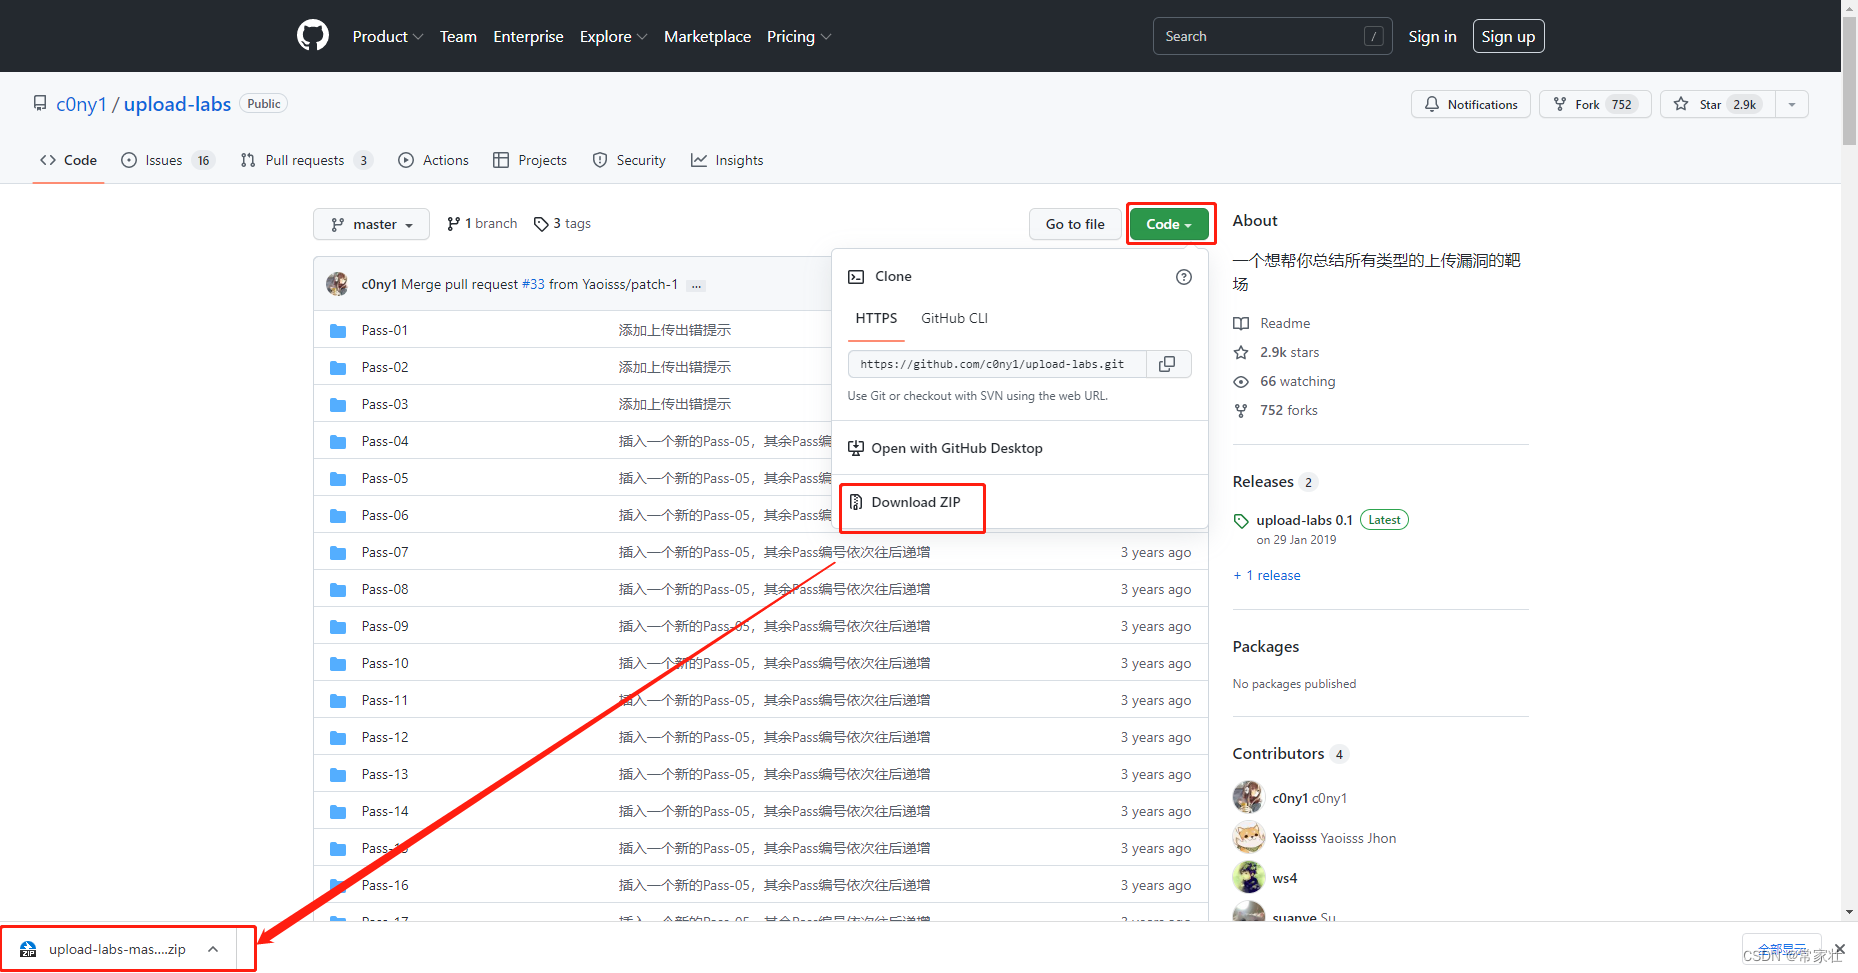The height and width of the screenshot is (973, 1858).
Task: Open the 66 watching link
Action: [x=1284, y=381]
